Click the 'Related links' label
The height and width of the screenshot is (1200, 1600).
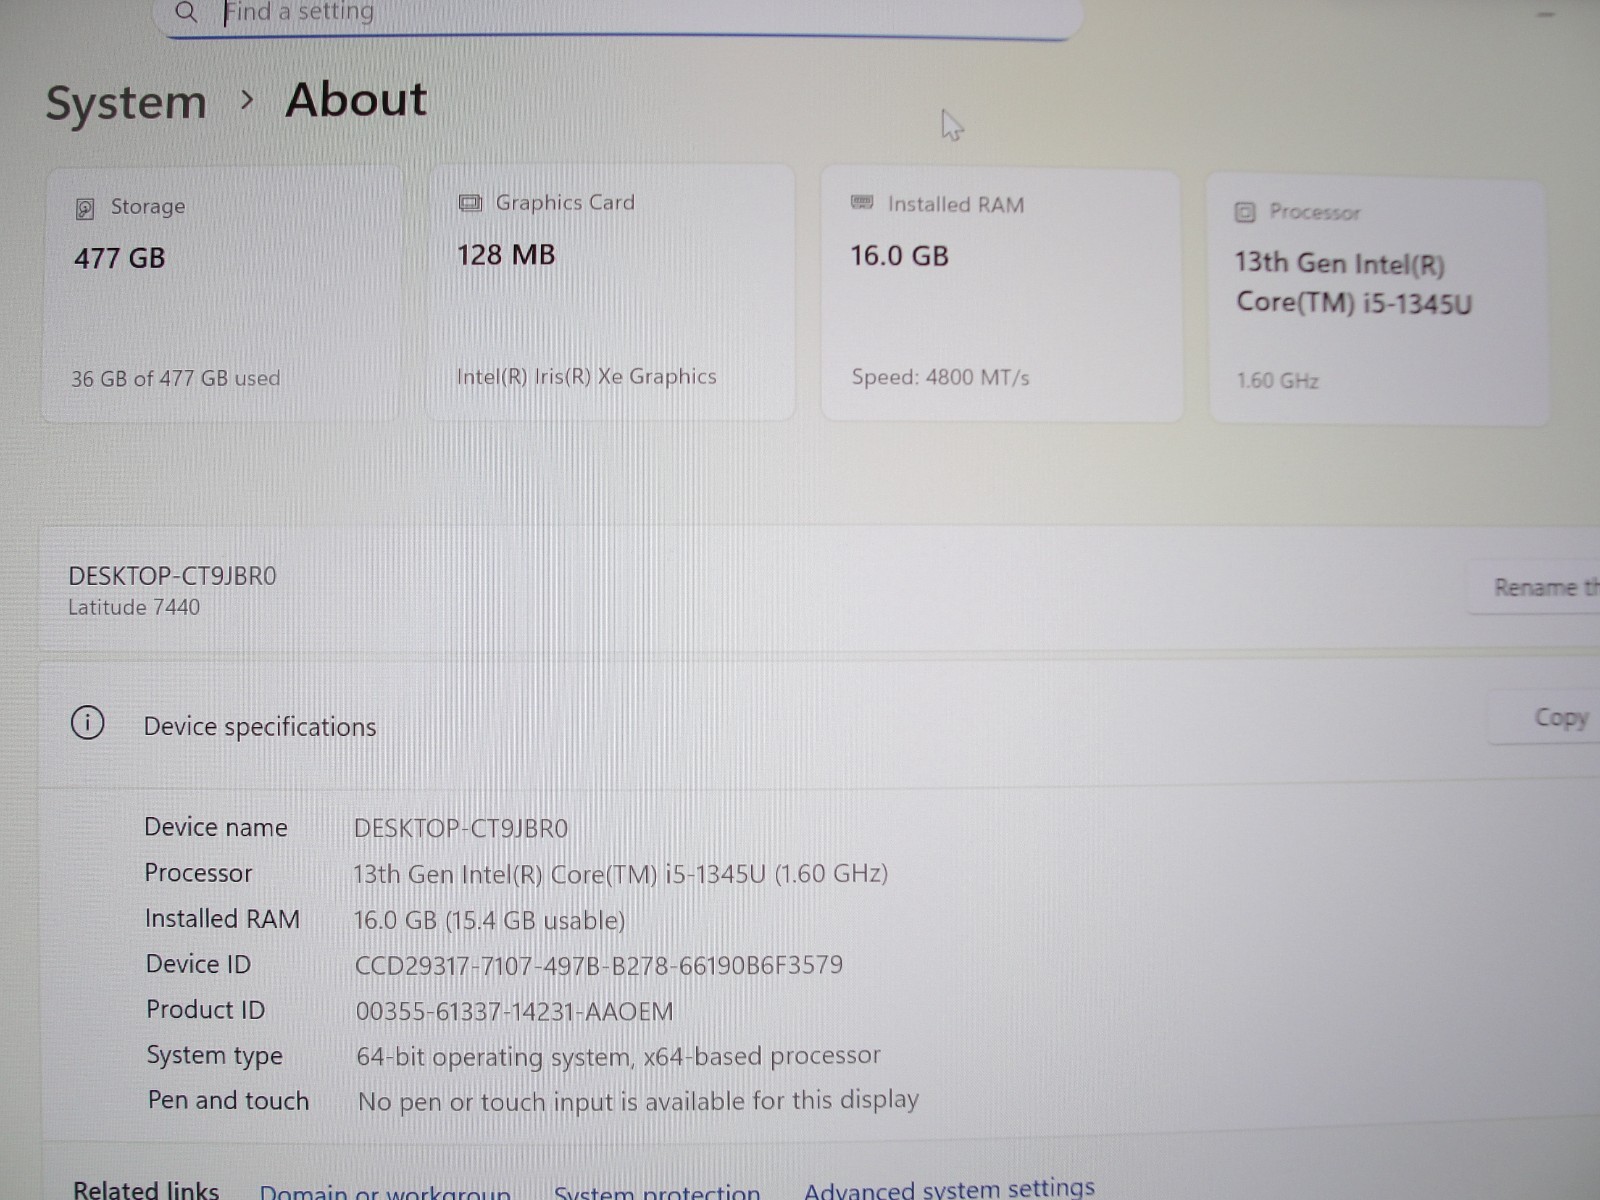pyautogui.click(x=146, y=1190)
